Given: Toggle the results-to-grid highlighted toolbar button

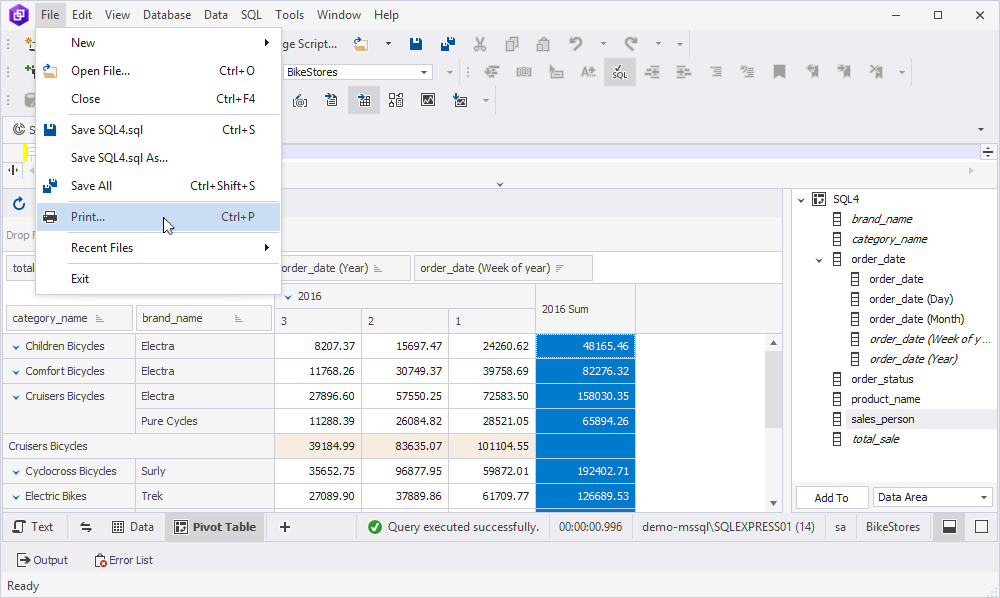Looking at the screenshot, I should point(364,100).
